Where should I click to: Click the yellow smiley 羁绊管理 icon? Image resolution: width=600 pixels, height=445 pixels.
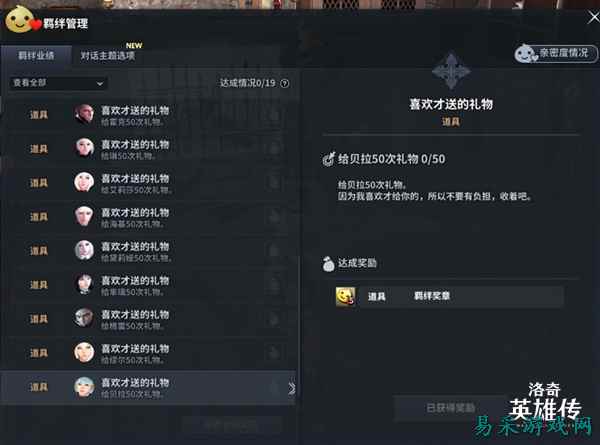pos(19,20)
